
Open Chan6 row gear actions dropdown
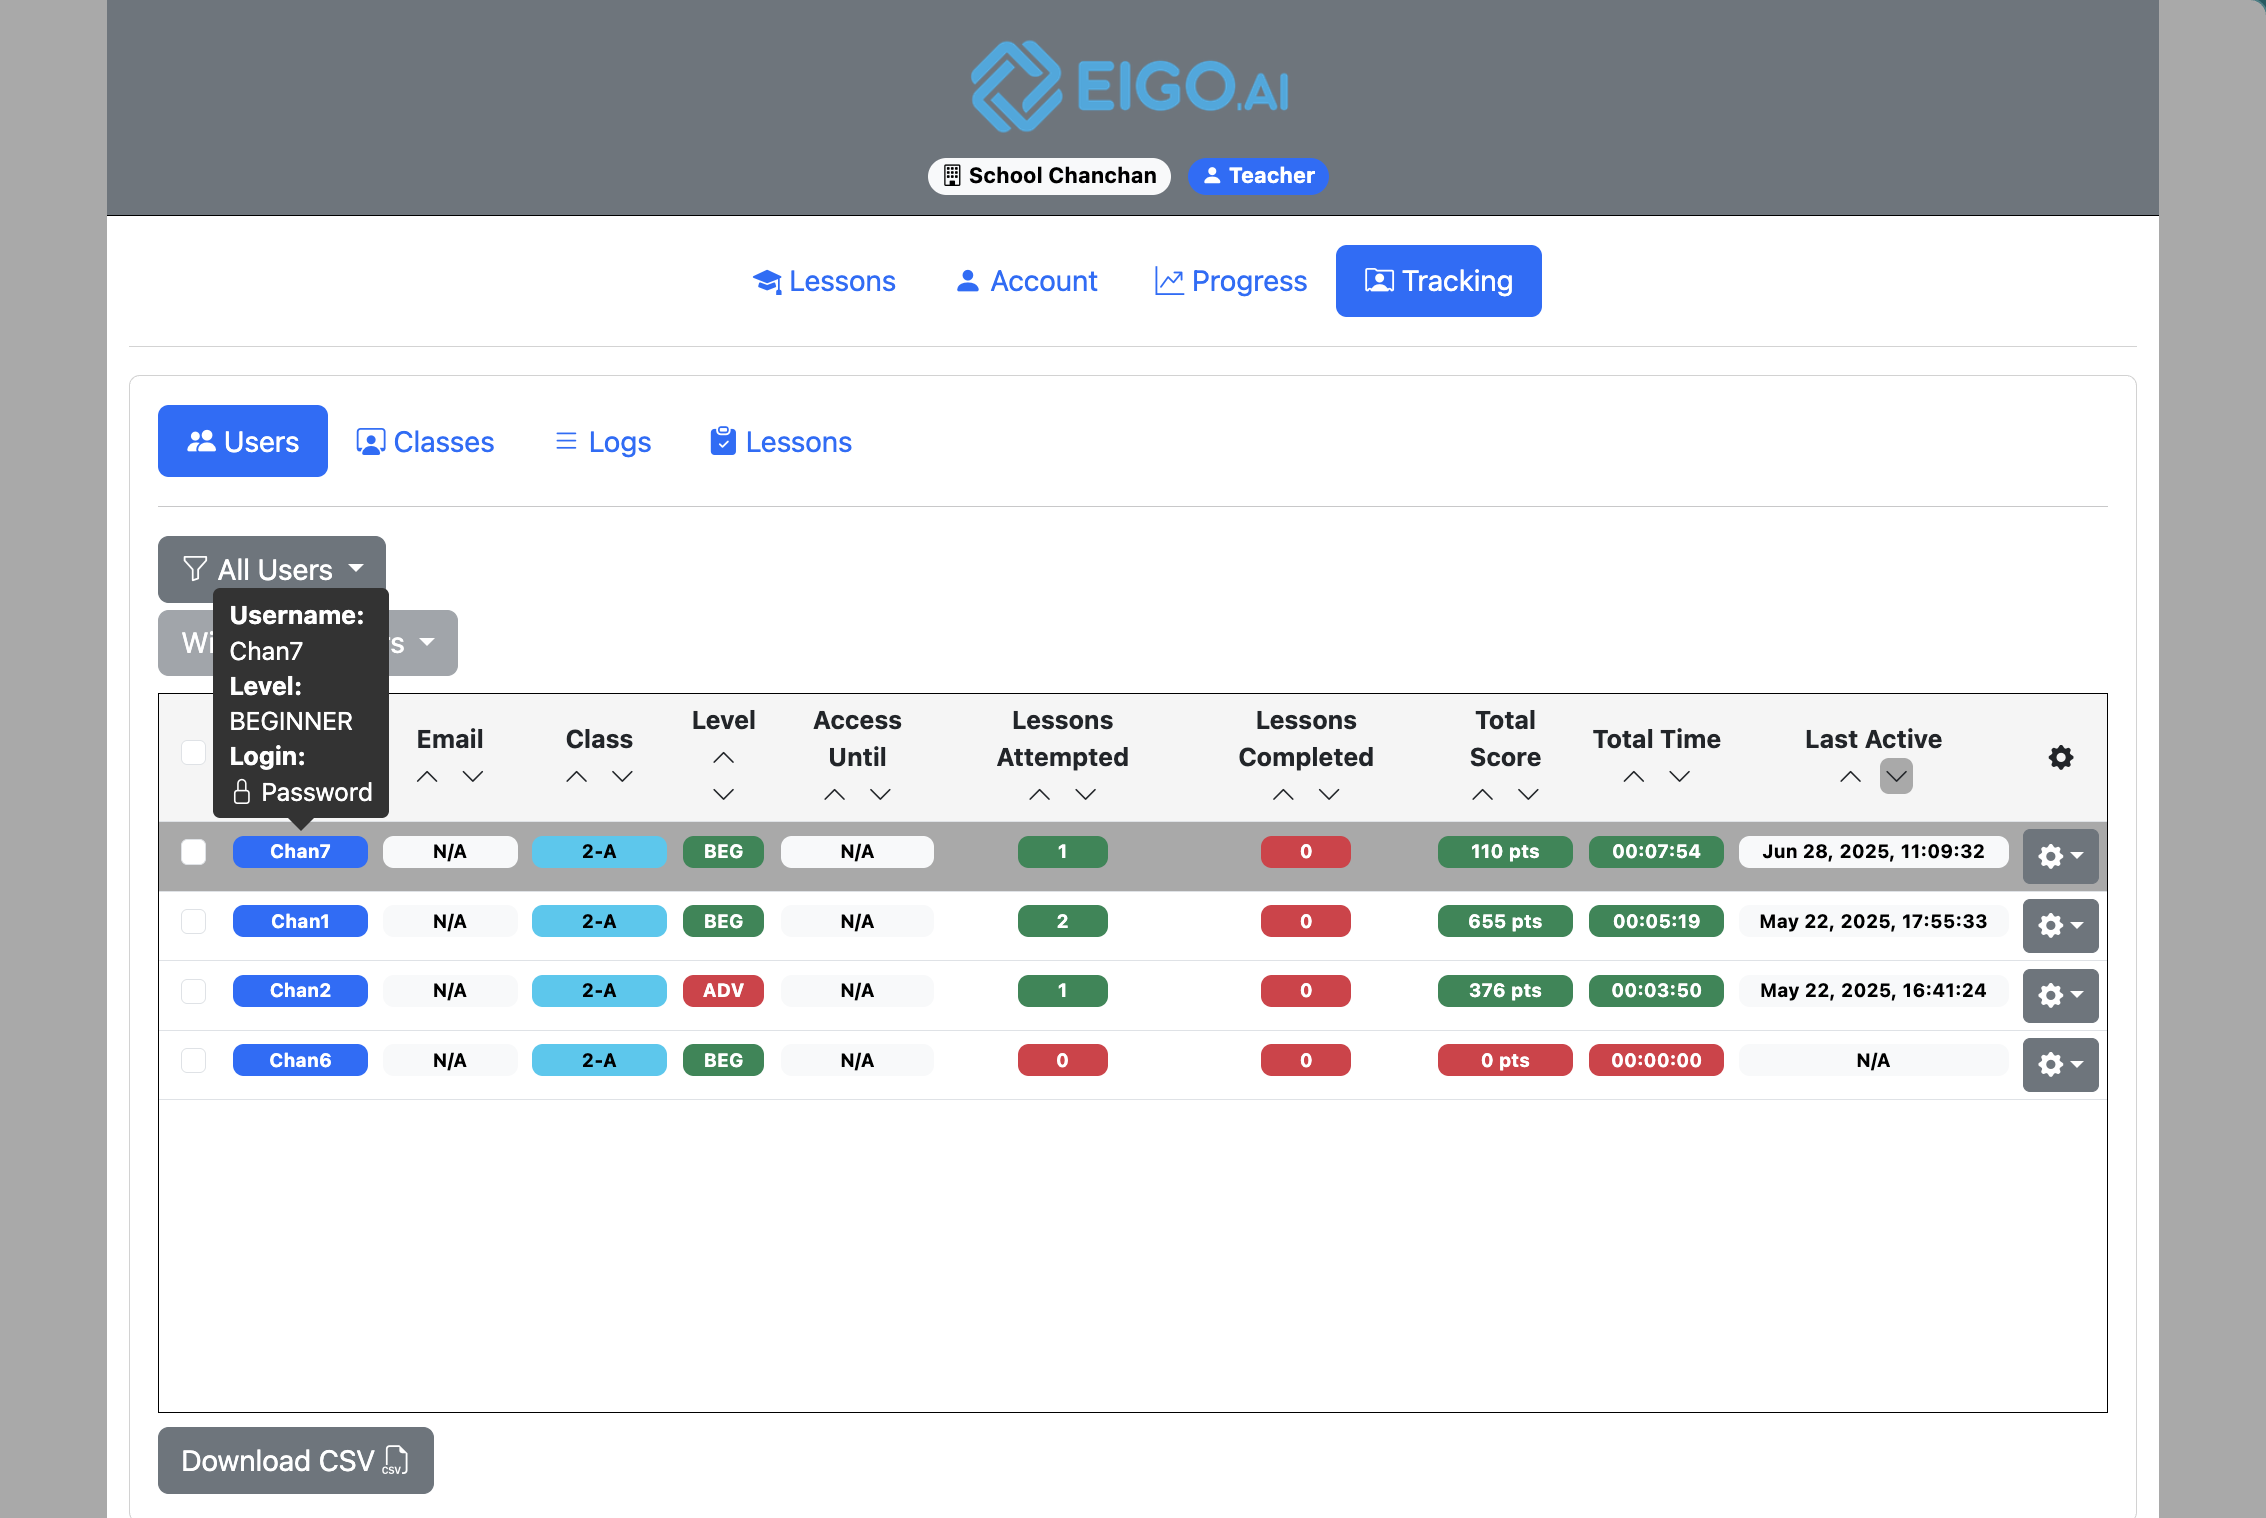(x=2060, y=1064)
